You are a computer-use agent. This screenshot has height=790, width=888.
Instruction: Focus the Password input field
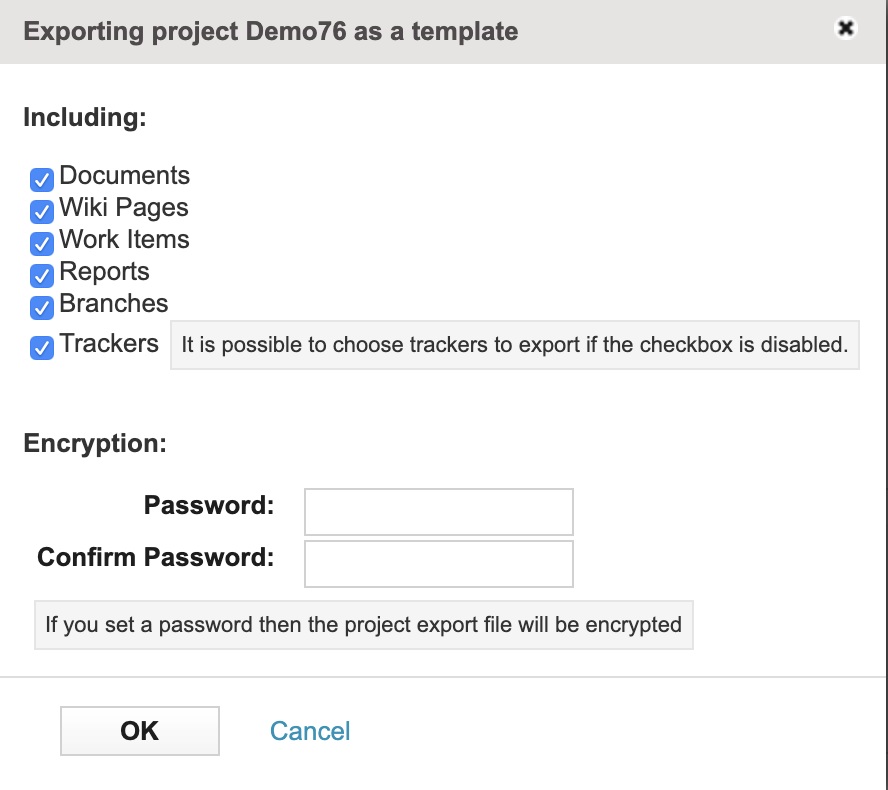click(x=439, y=512)
